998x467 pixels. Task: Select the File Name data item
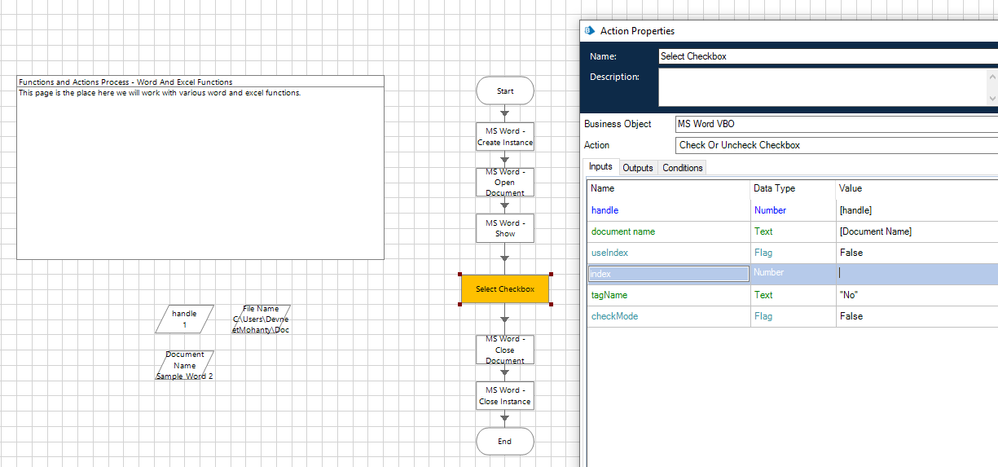pyautogui.click(x=261, y=319)
